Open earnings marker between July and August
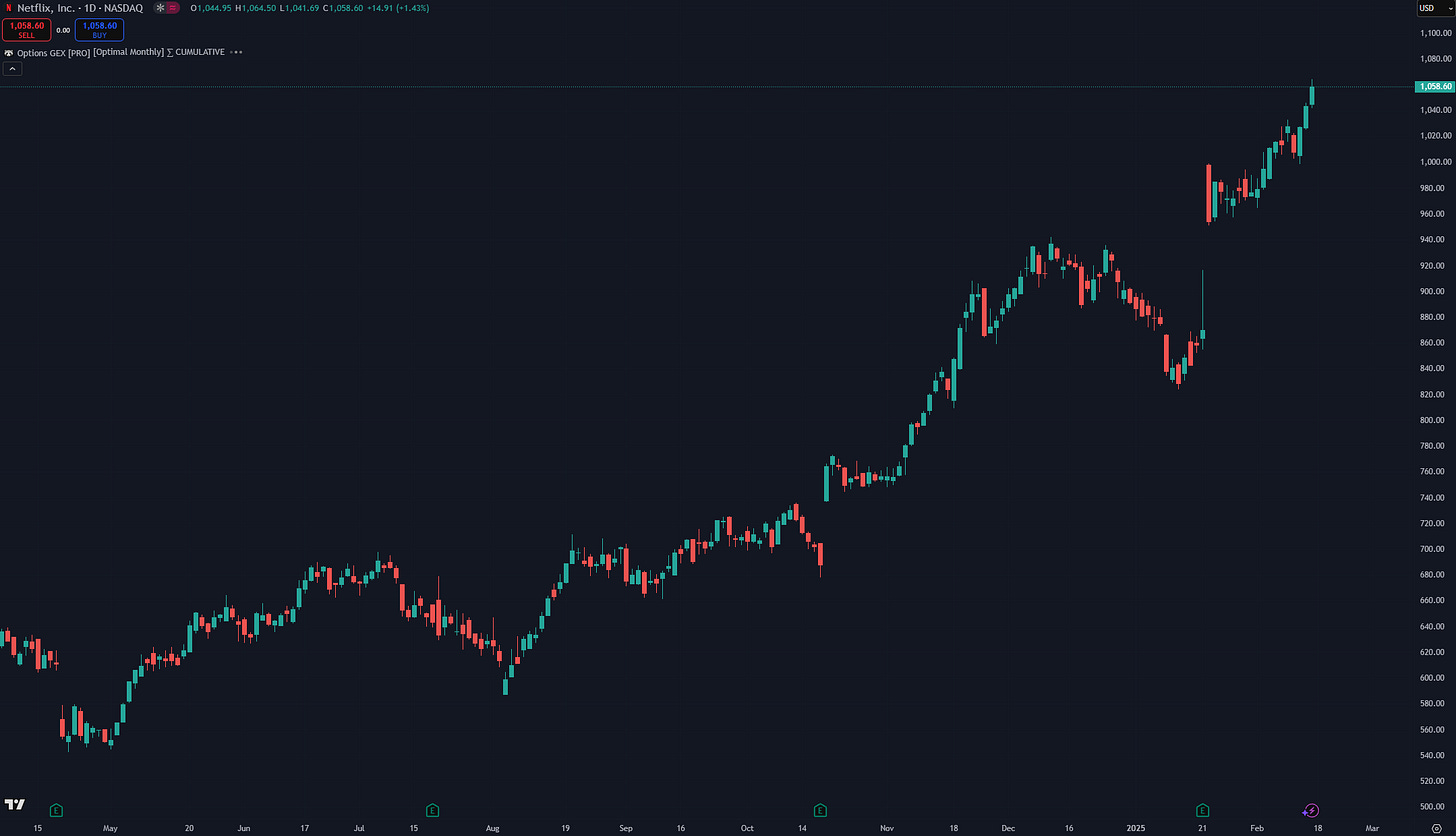The image size is (1456, 836). [432, 810]
